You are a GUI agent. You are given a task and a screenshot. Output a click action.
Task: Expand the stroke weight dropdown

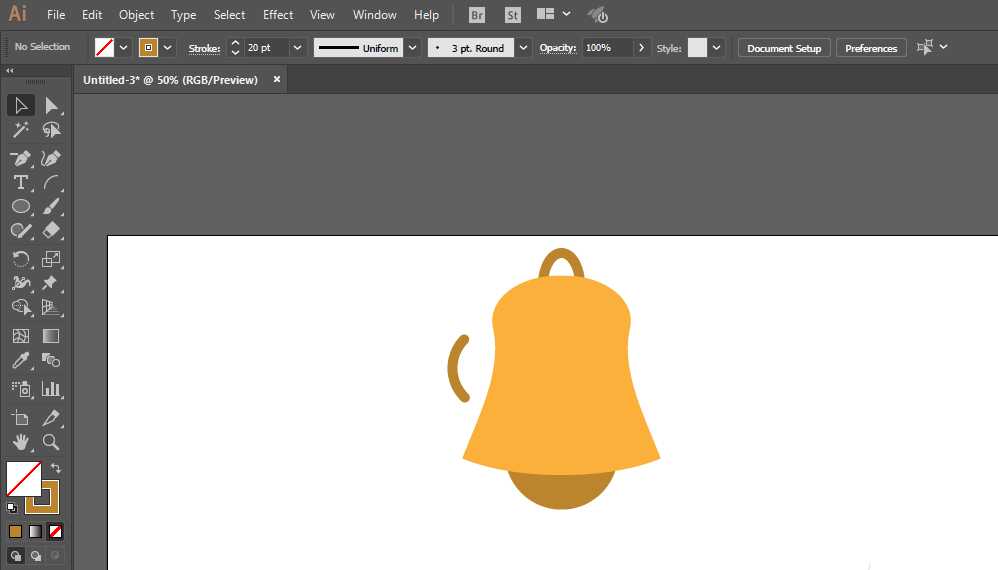(297, 48)
